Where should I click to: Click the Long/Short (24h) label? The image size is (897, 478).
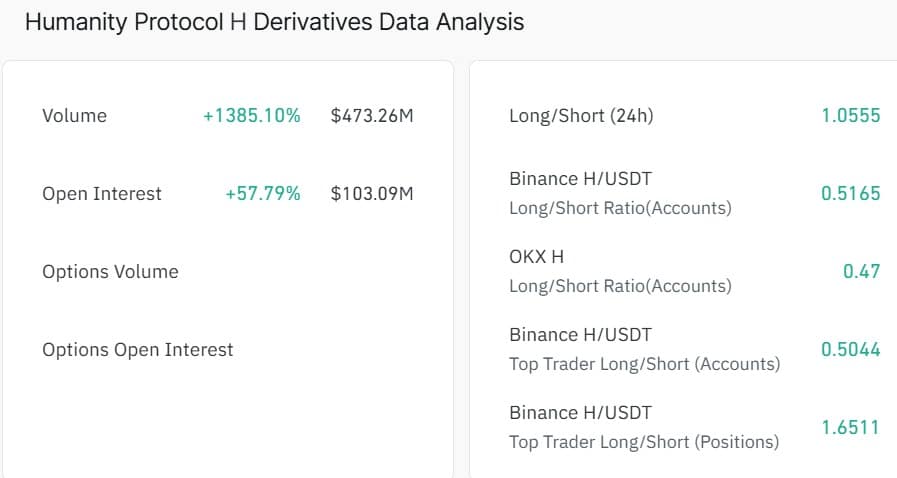[x=581, y=116]
